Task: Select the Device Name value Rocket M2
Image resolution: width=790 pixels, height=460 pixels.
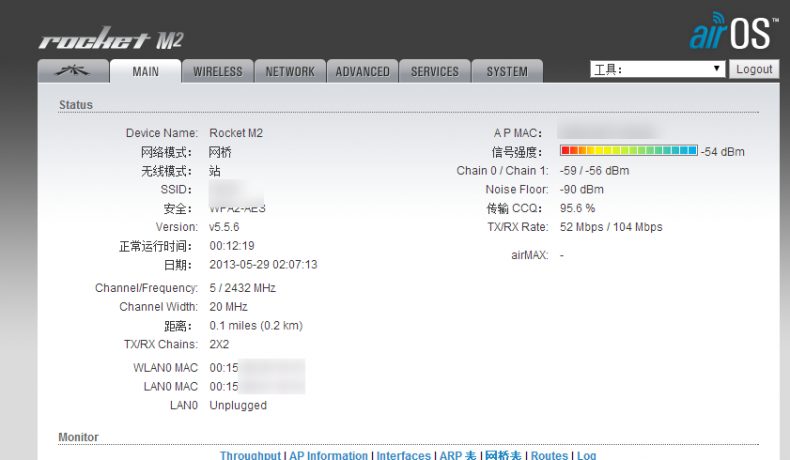Action: click(236, 133)
